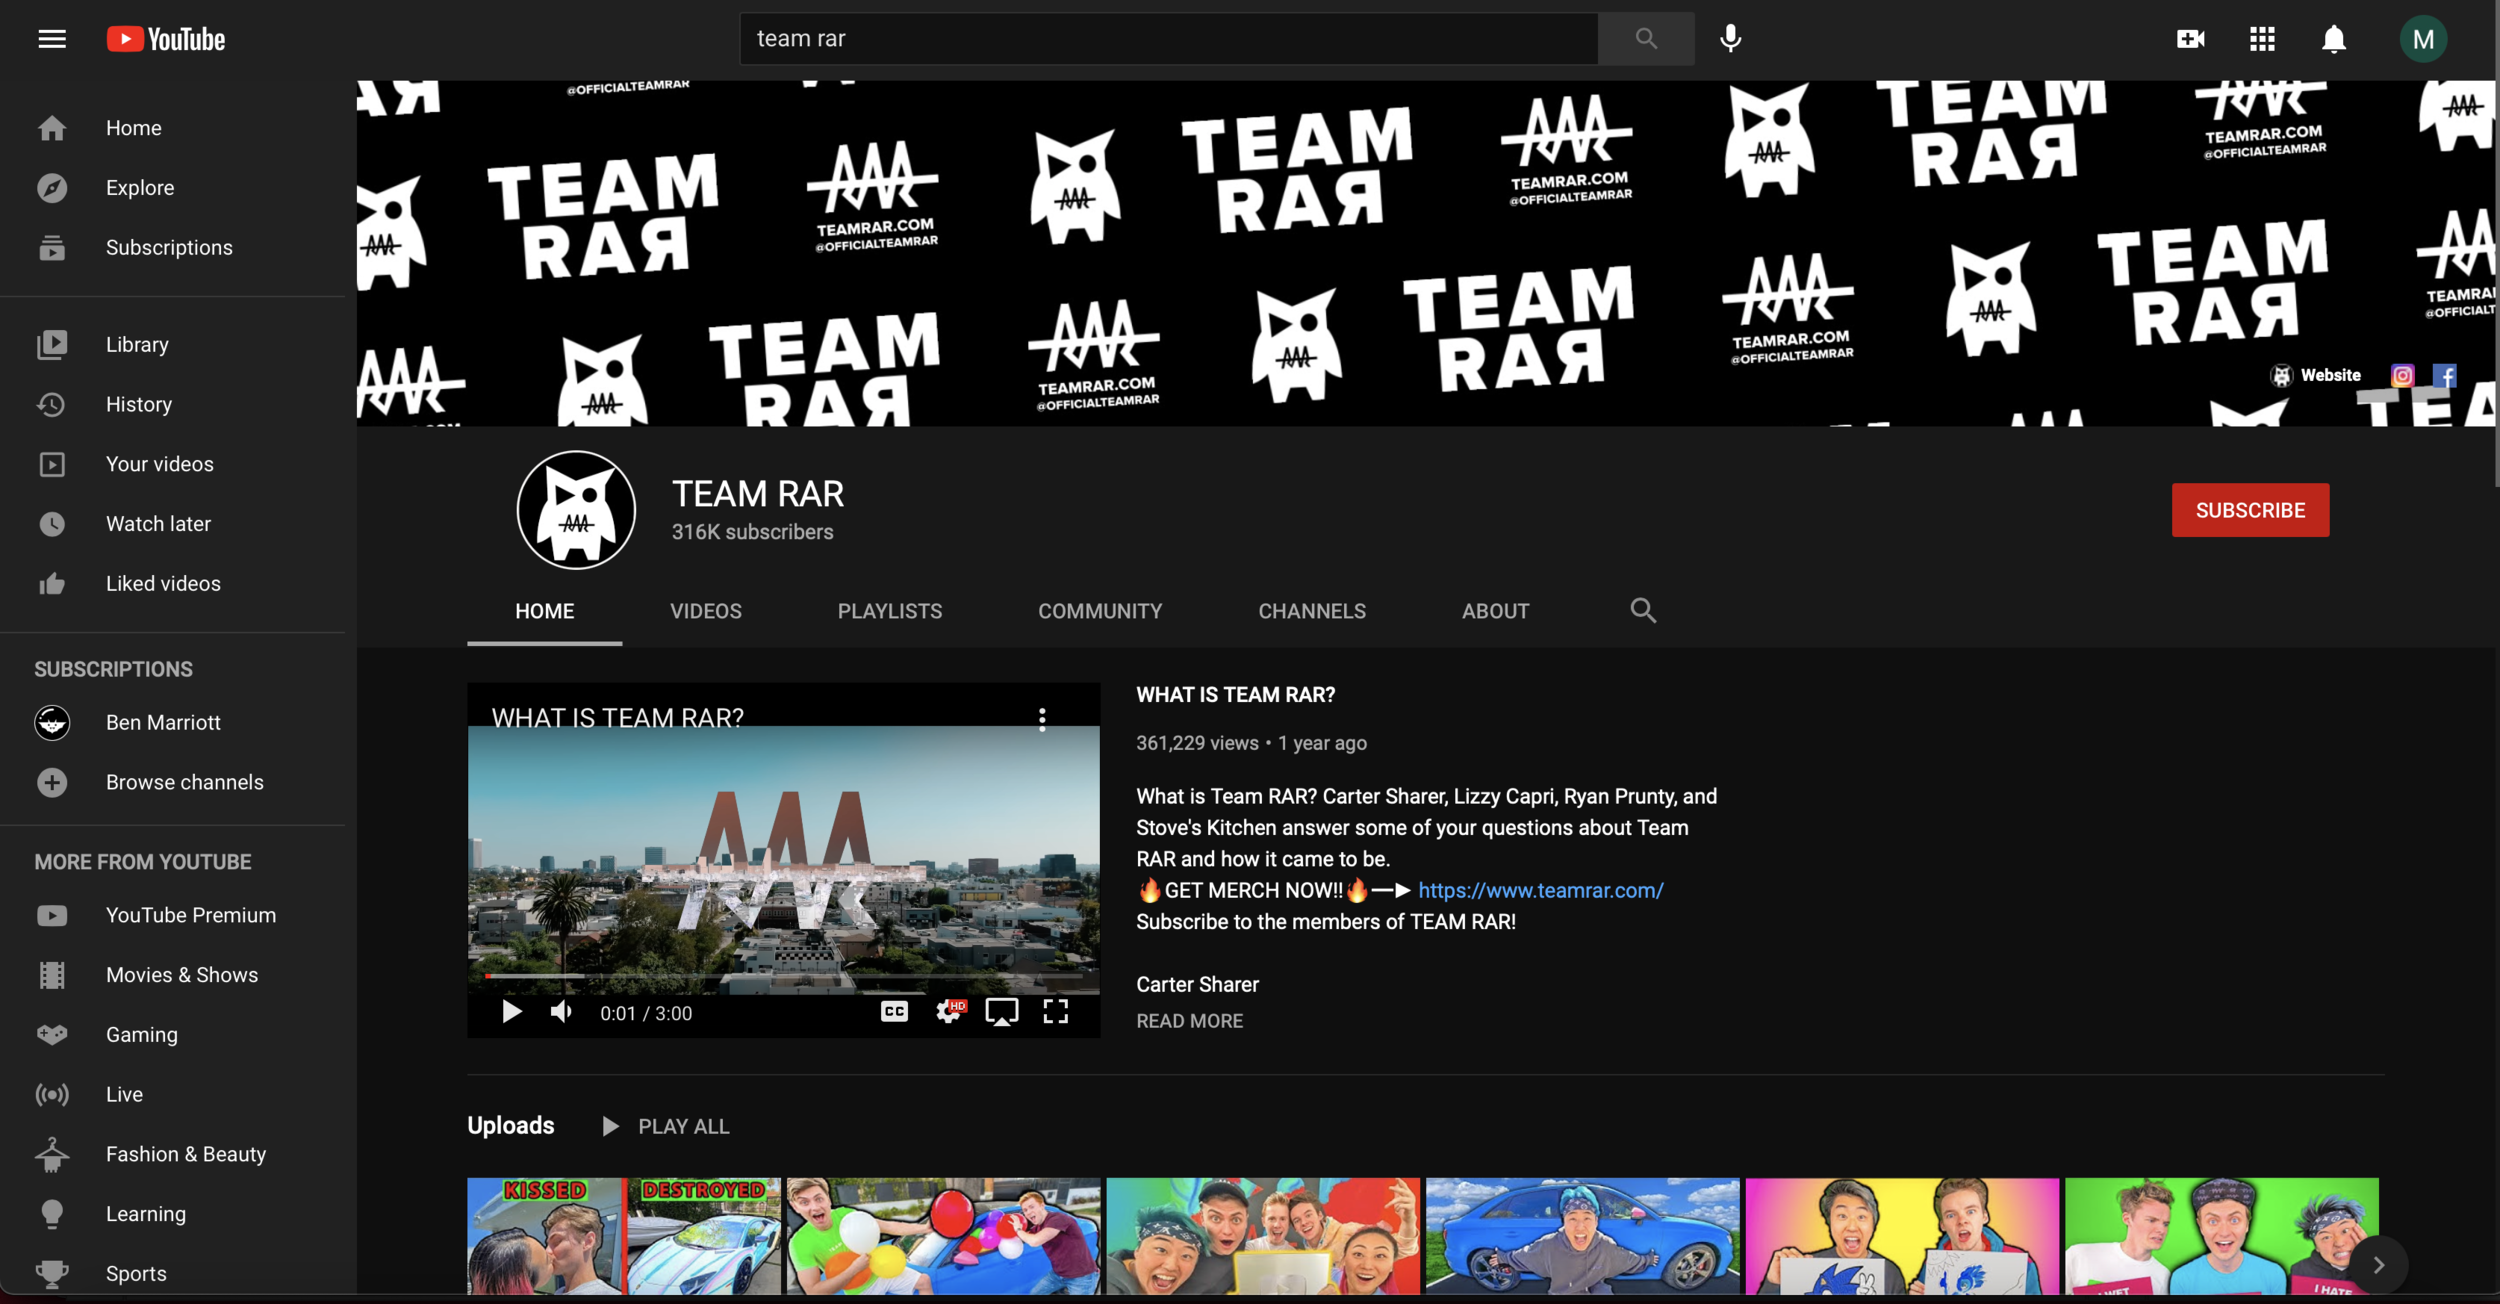Viewport: 2500px width, 1304px height.
Task: Click the create video camera icon
Action: click(2190, 39)
